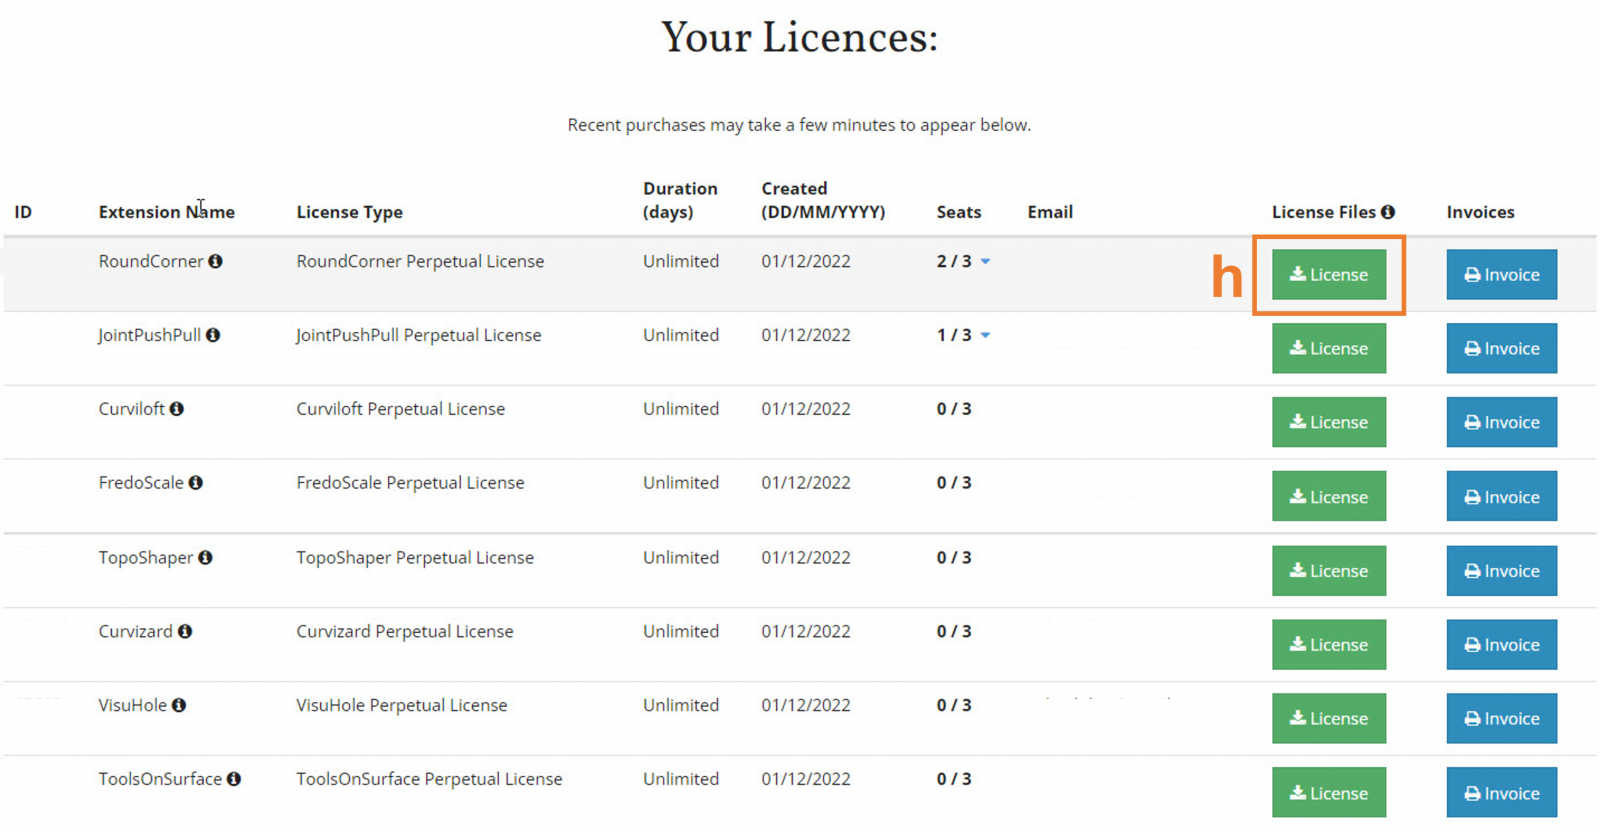
Task: Click the ID column header
Action: pyautogui.click(x=23, y=212)
